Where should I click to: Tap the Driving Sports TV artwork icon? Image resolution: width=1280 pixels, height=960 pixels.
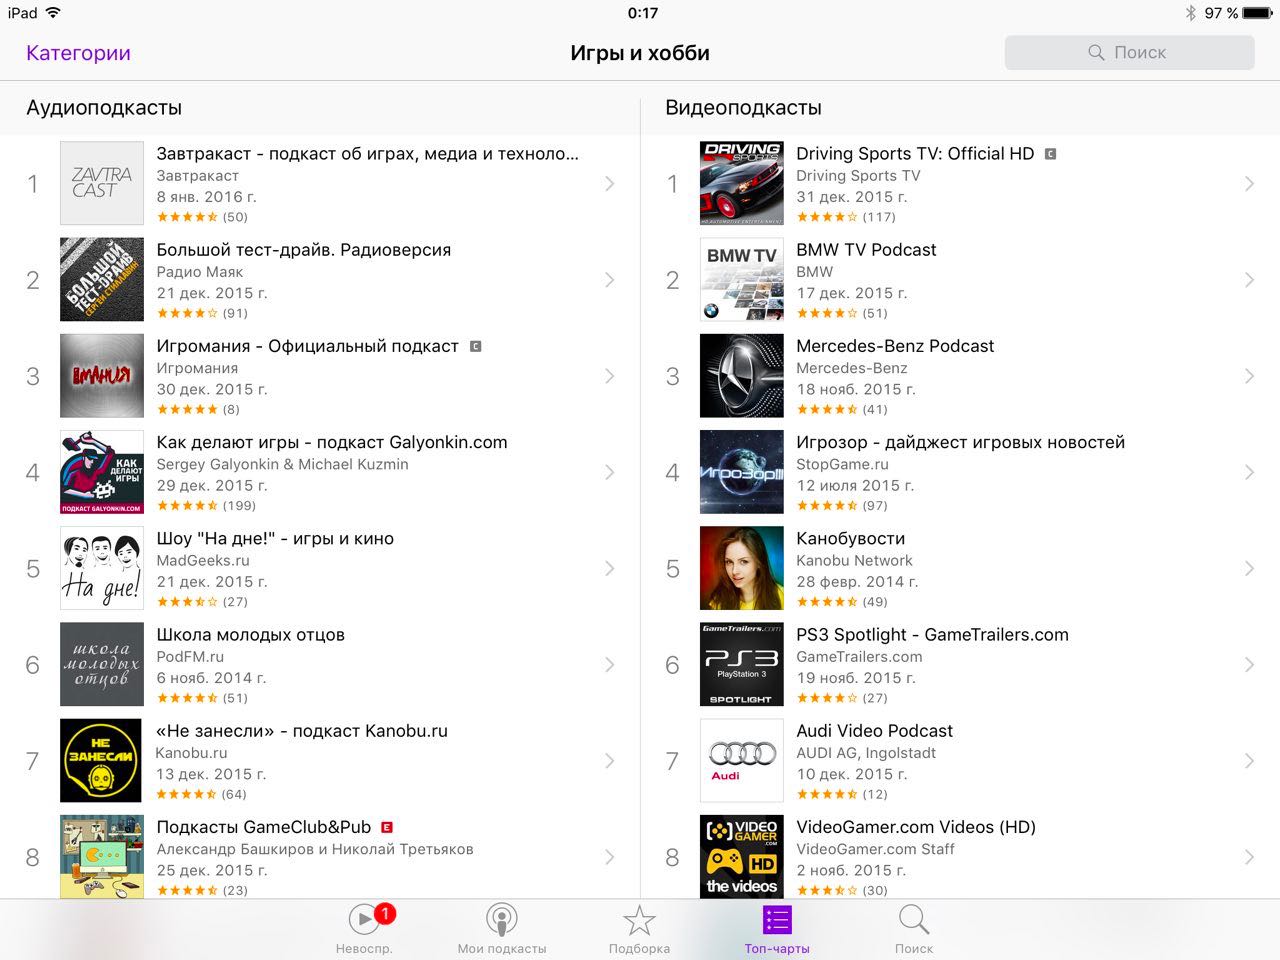point(742,183)
